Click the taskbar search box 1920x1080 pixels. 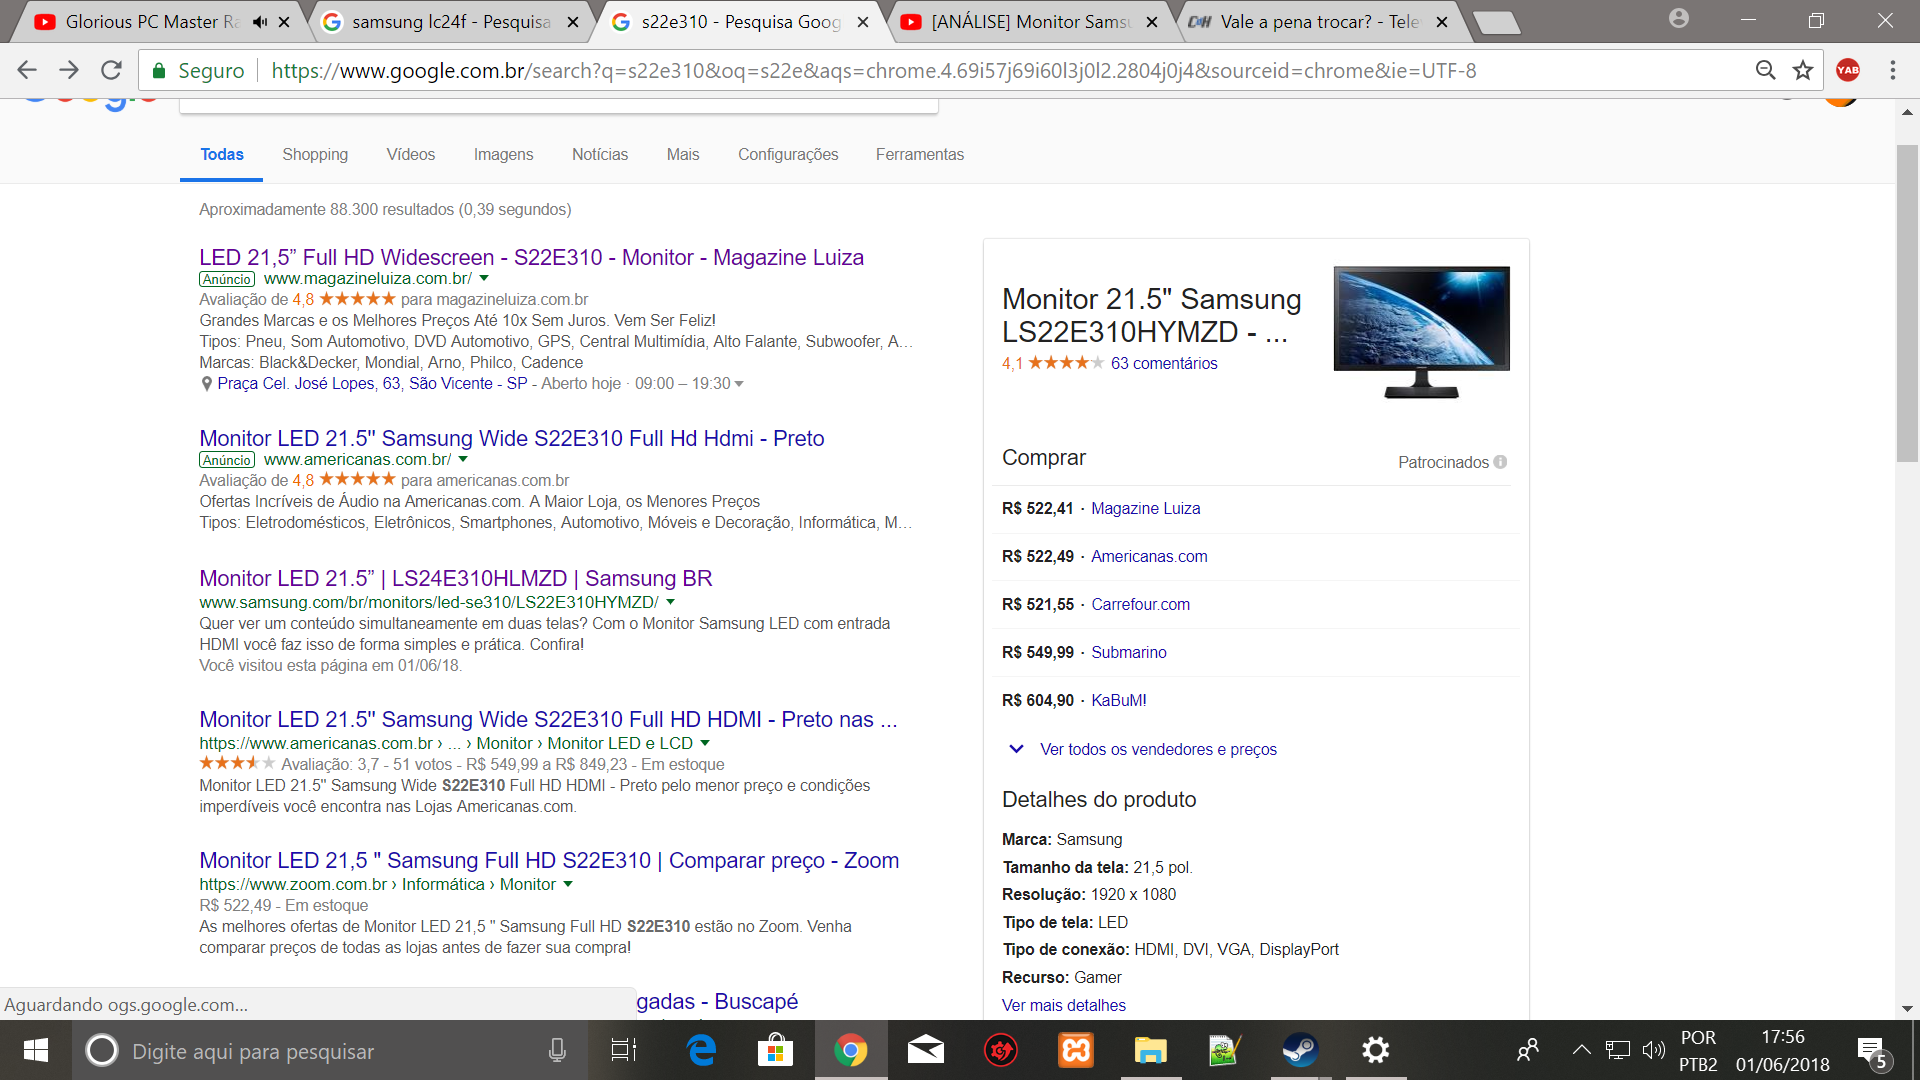click(x=330, y=1051)
